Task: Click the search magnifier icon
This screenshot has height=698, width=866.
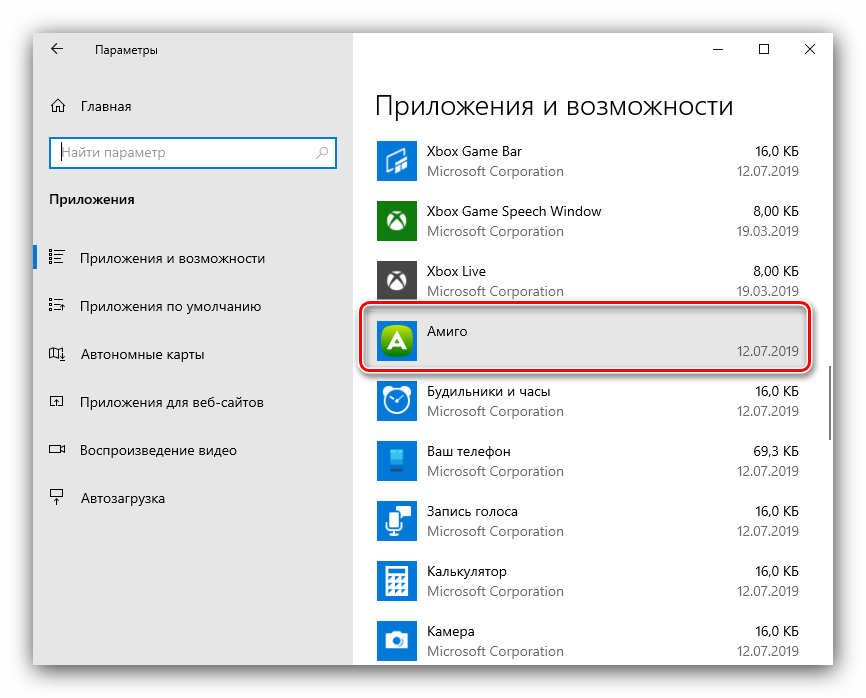Action: (322, 153)
